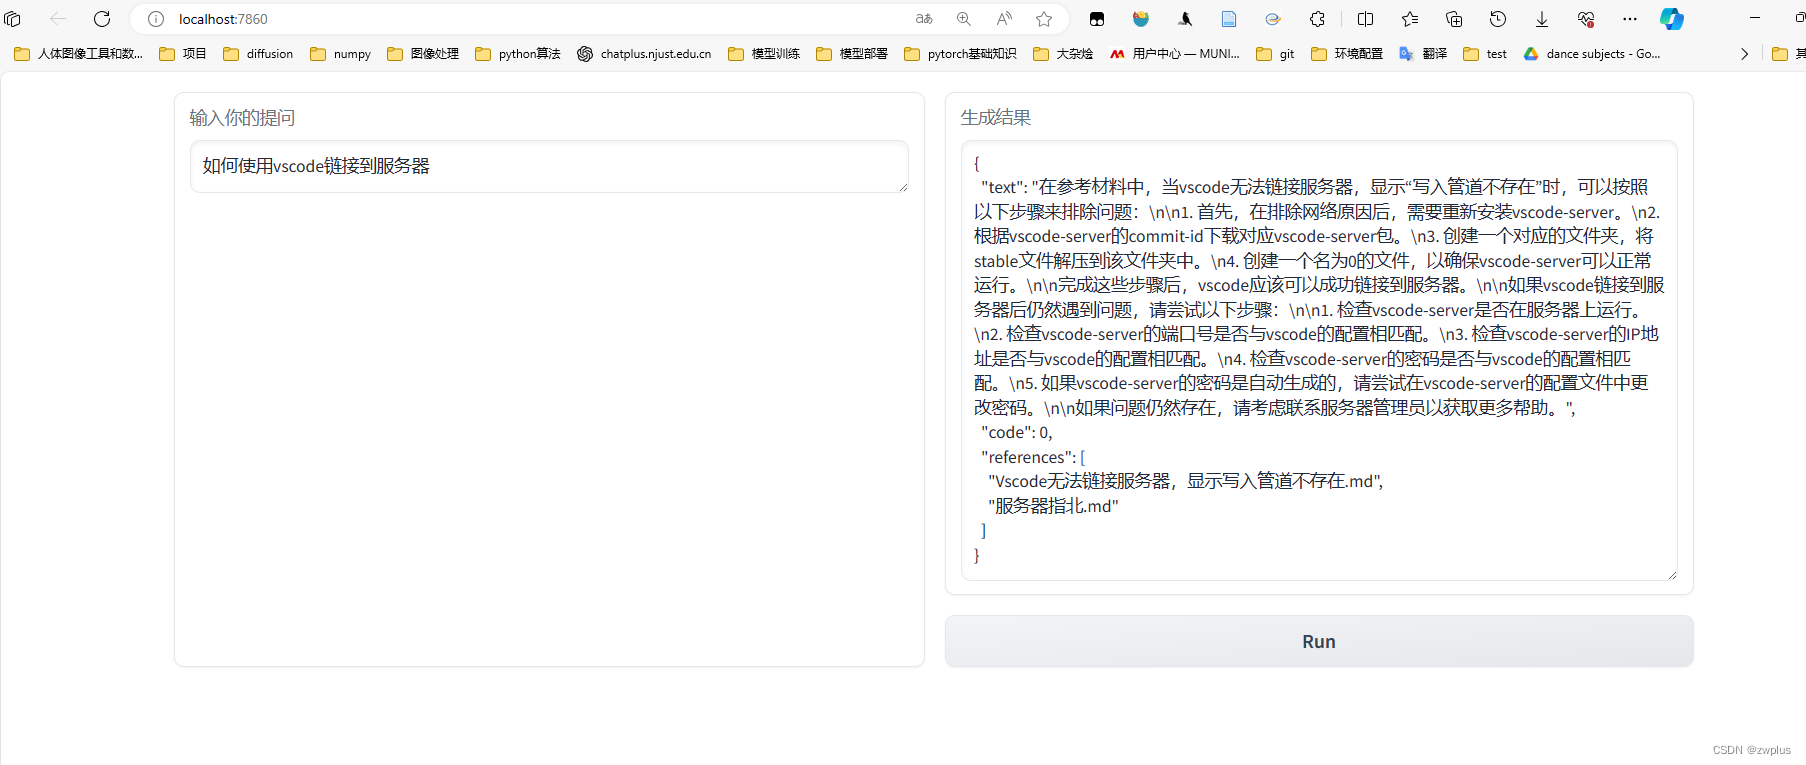The height and width of the screenshot is (765, 1806).
Task: Open the Extensions puzzle icon
Action: click(1317, 19)
